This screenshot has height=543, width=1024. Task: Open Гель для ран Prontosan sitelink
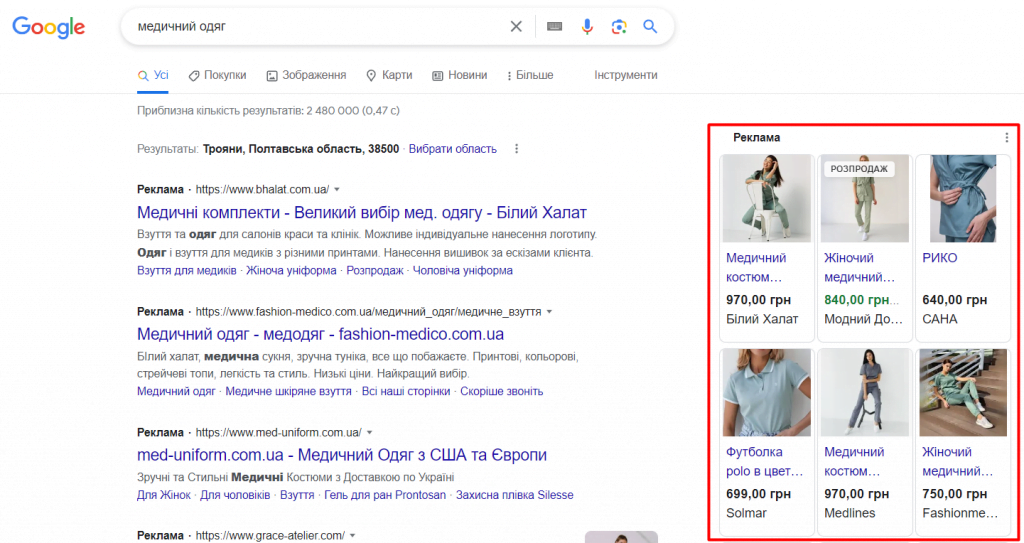[x=385, y=495]
